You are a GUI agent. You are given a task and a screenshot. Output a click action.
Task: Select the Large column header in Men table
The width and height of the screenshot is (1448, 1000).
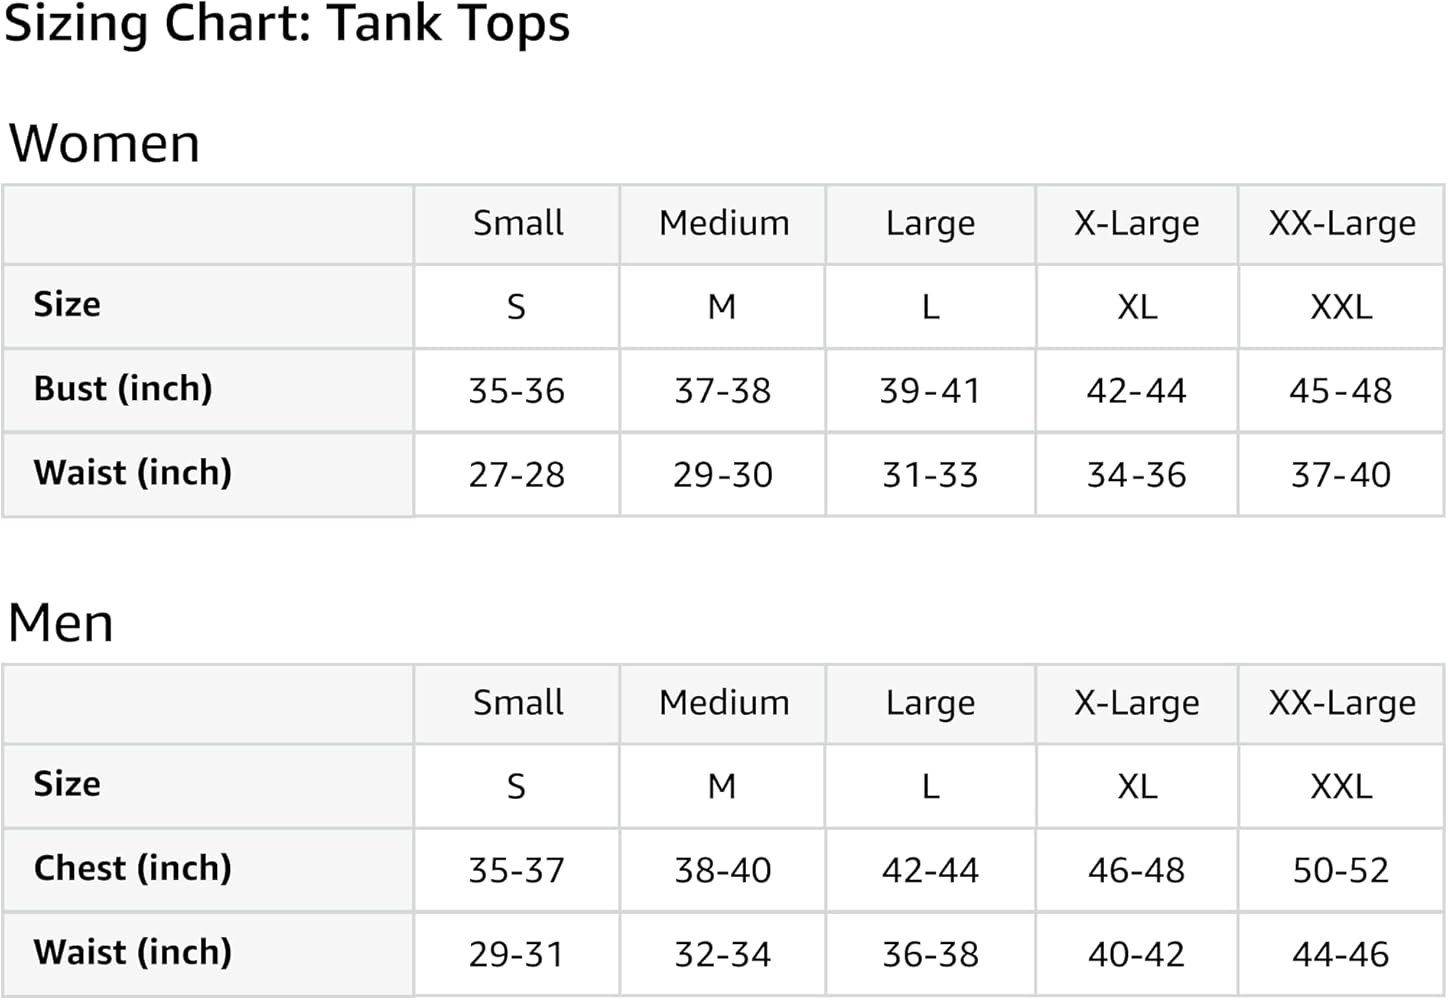(x=930, y=703)
